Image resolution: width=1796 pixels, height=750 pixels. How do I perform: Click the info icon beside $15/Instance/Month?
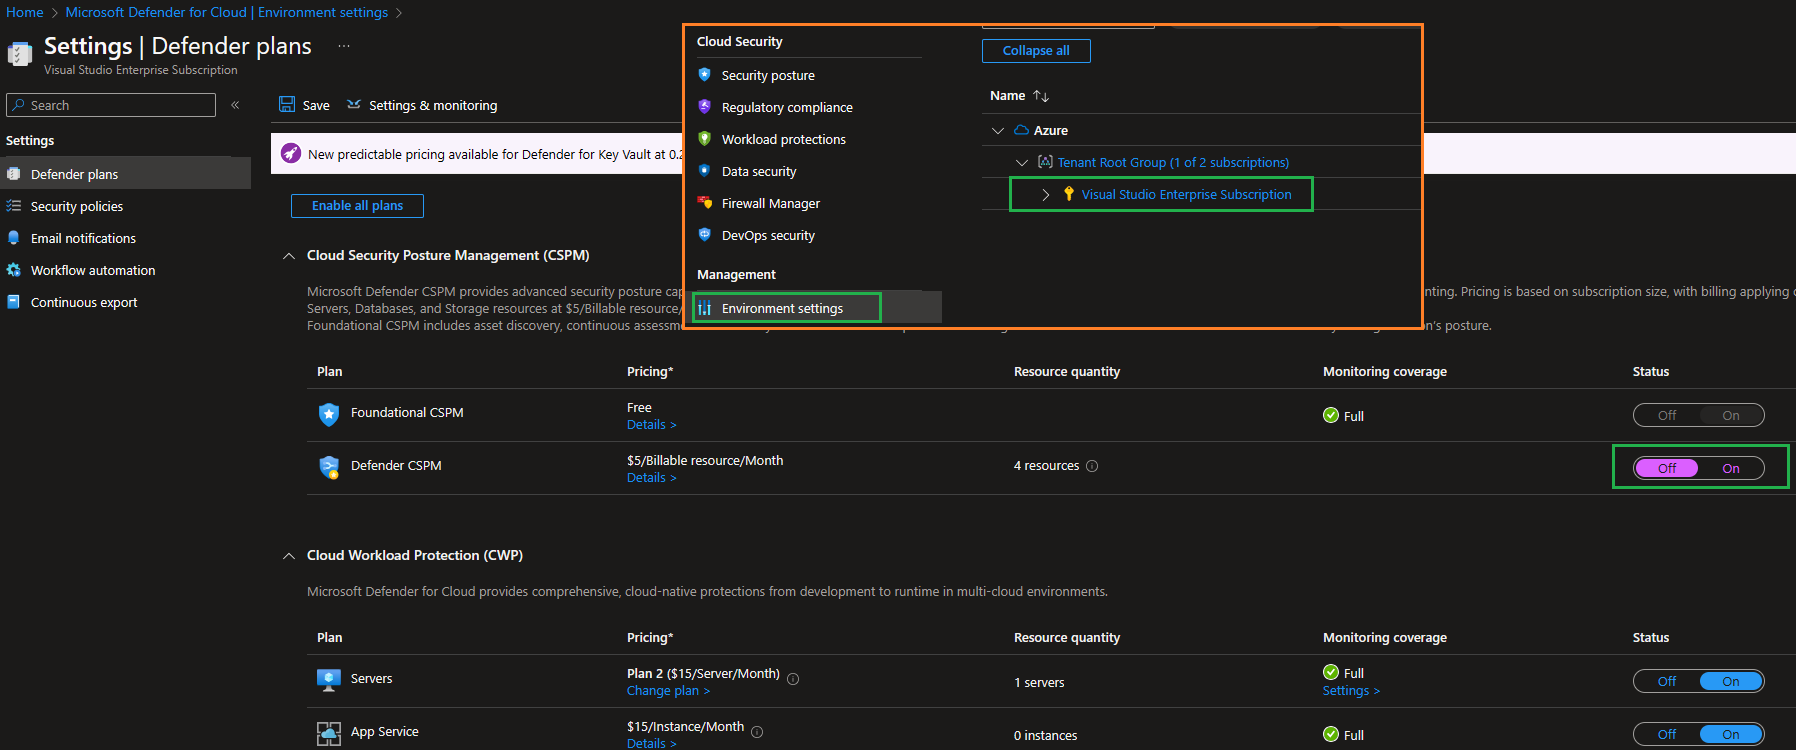click(x=757, y=732)
